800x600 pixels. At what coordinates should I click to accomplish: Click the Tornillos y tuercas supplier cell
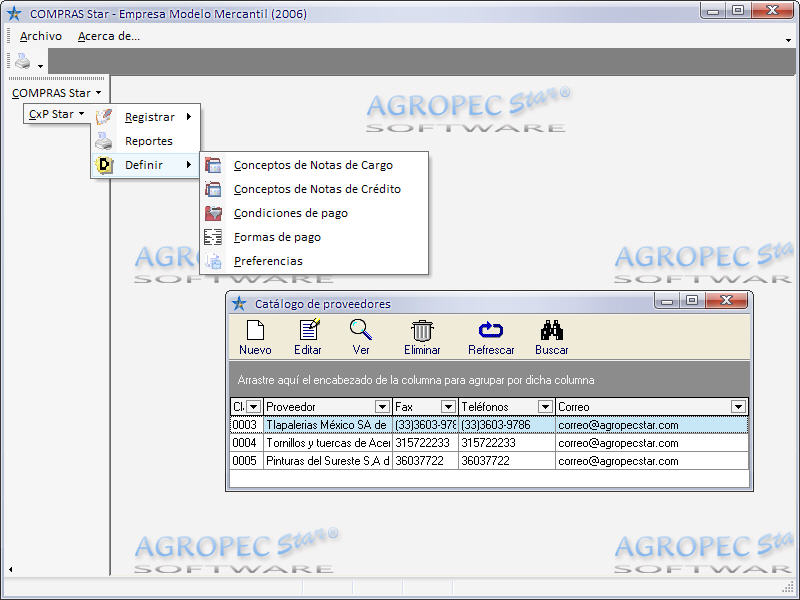point(328,443)
